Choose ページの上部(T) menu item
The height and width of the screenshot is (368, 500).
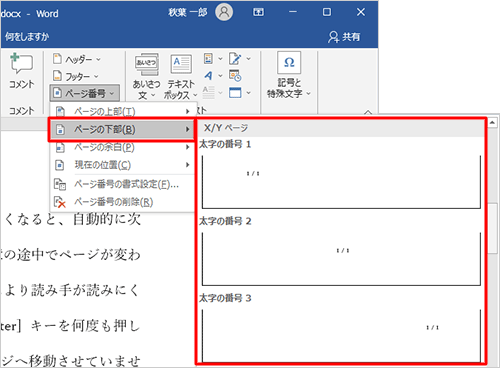(x=123, y=111)
